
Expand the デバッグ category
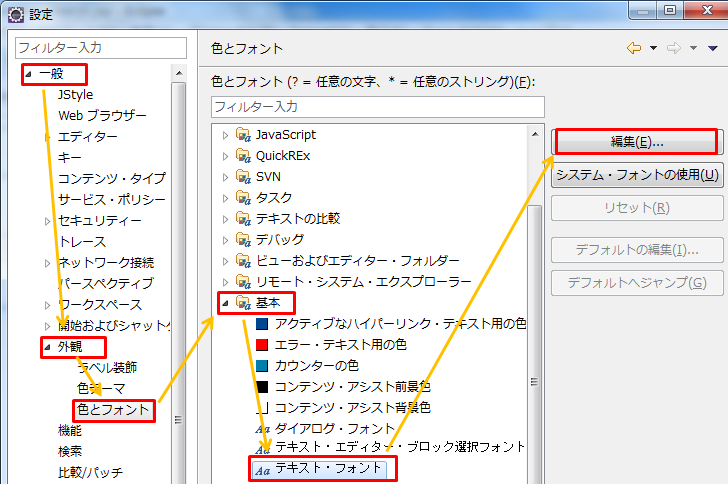225,240
